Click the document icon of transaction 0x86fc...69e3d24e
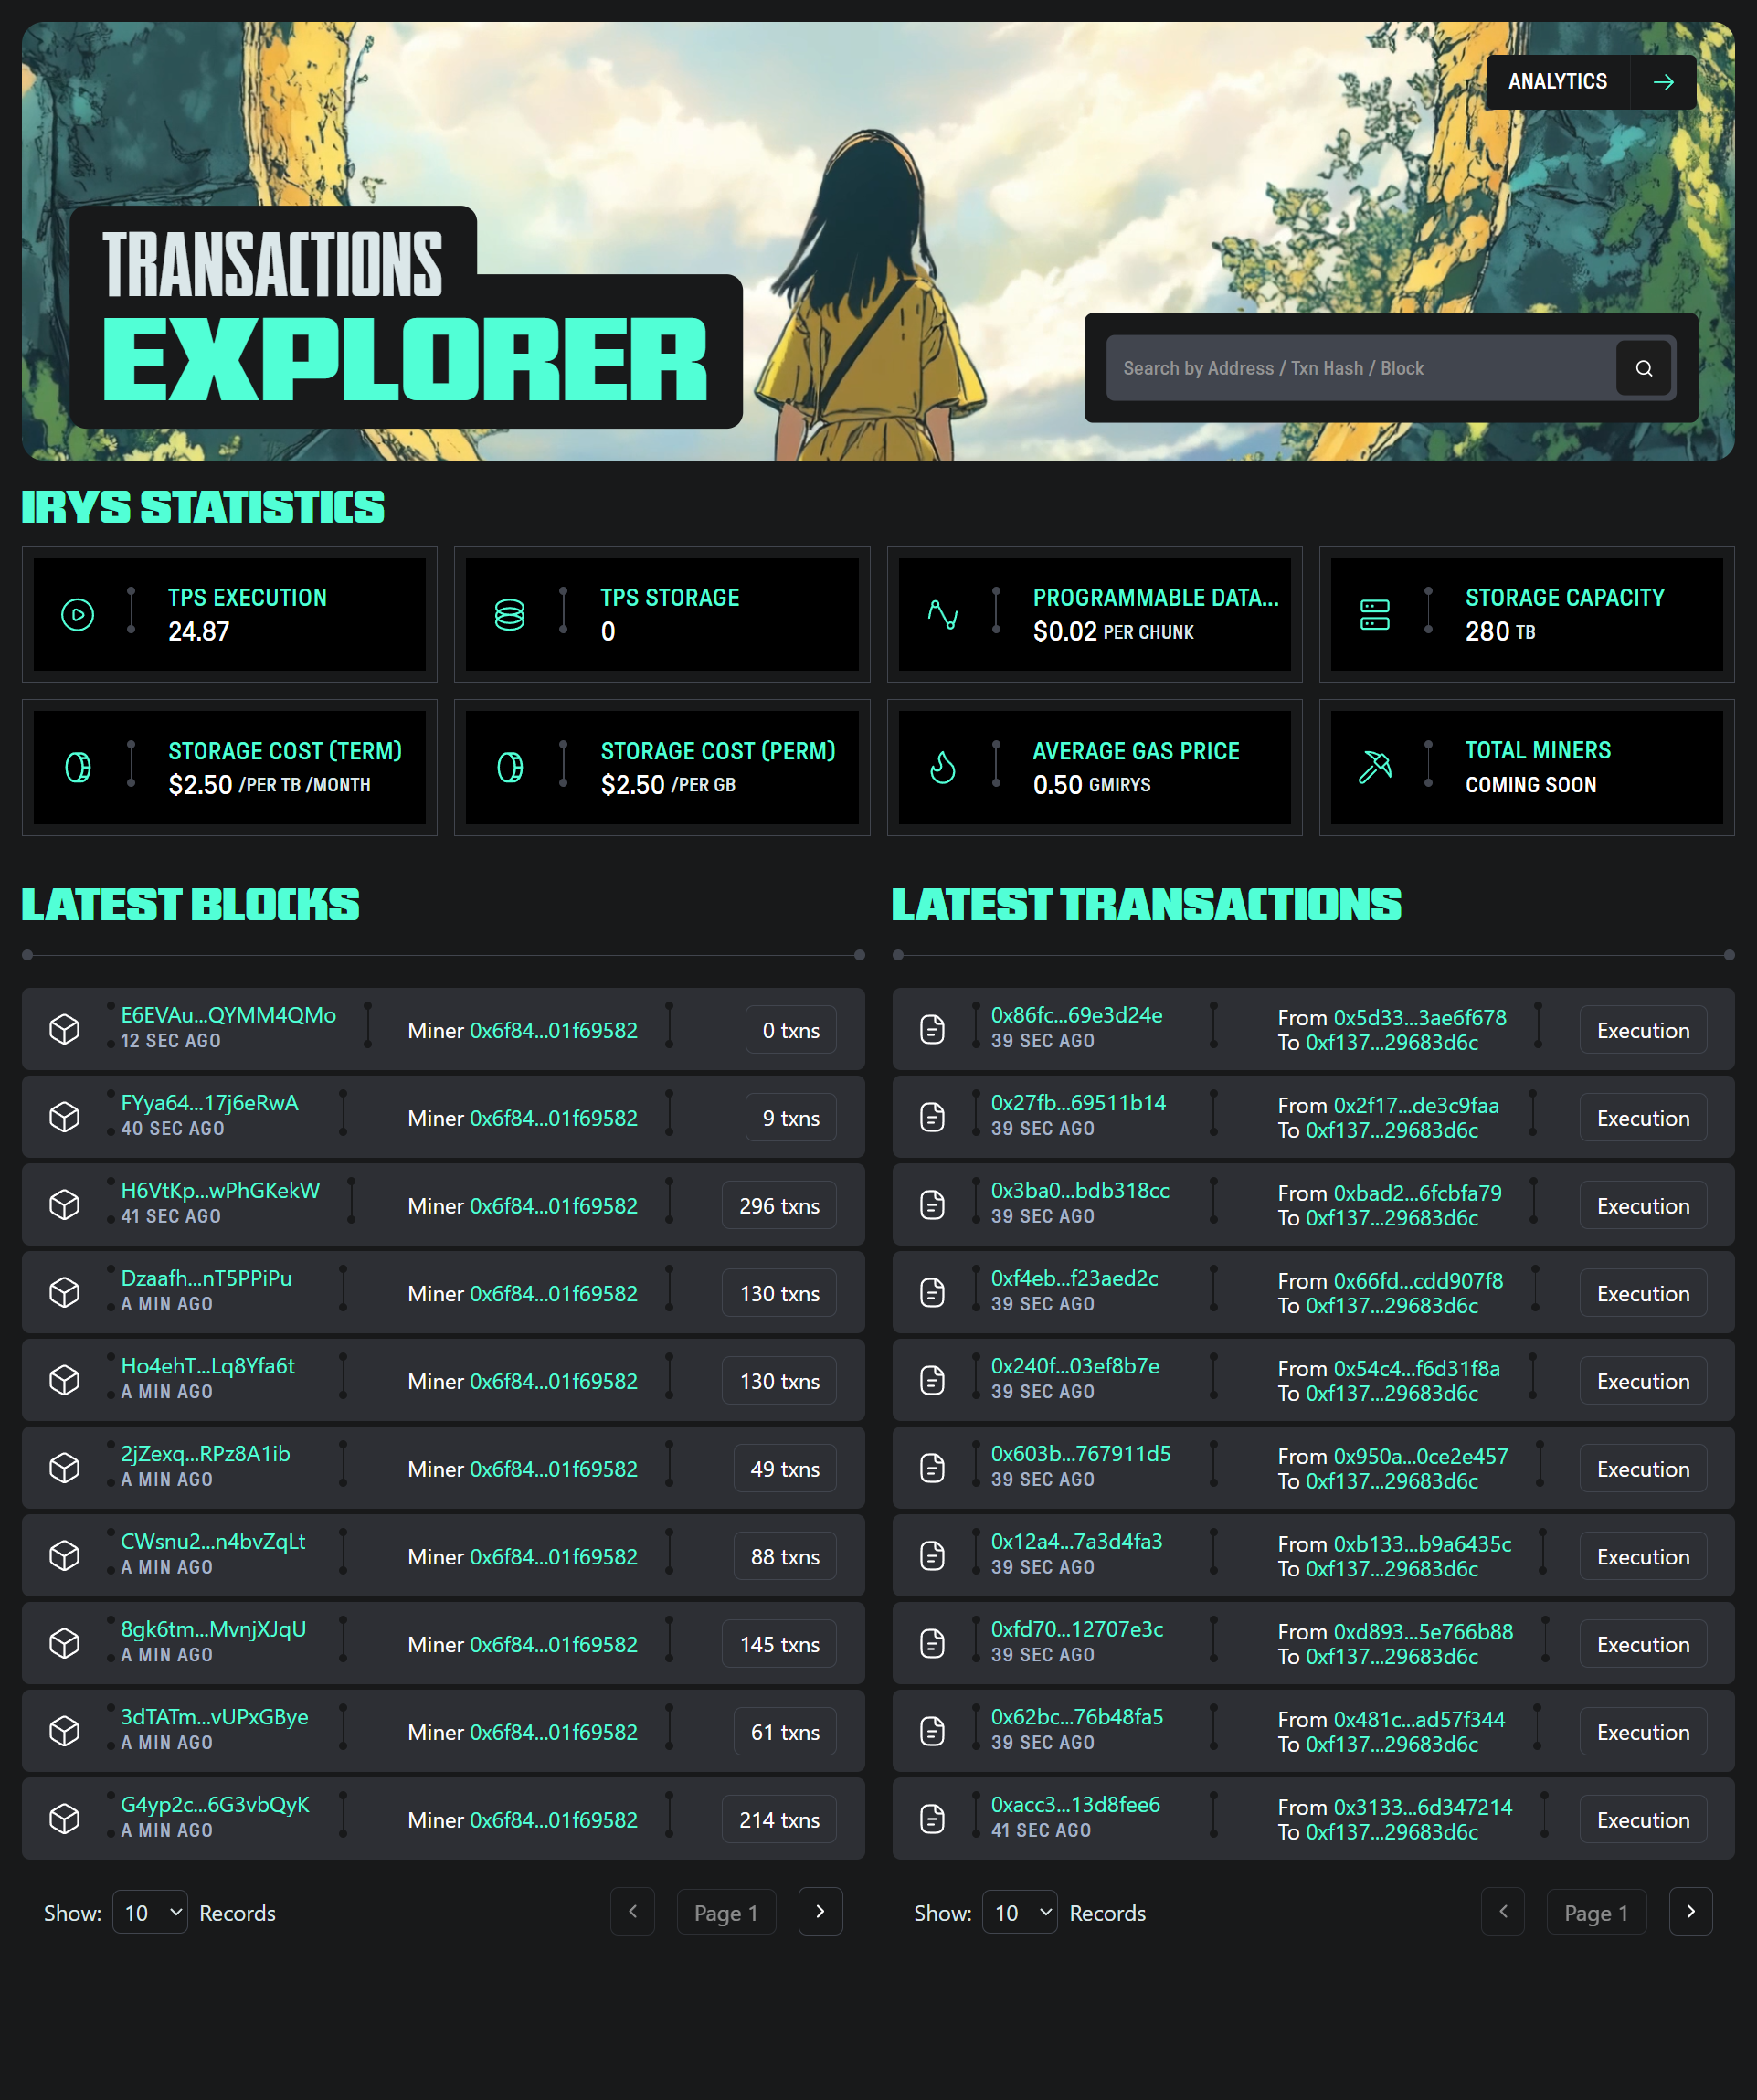 [x=932, y=1029]
